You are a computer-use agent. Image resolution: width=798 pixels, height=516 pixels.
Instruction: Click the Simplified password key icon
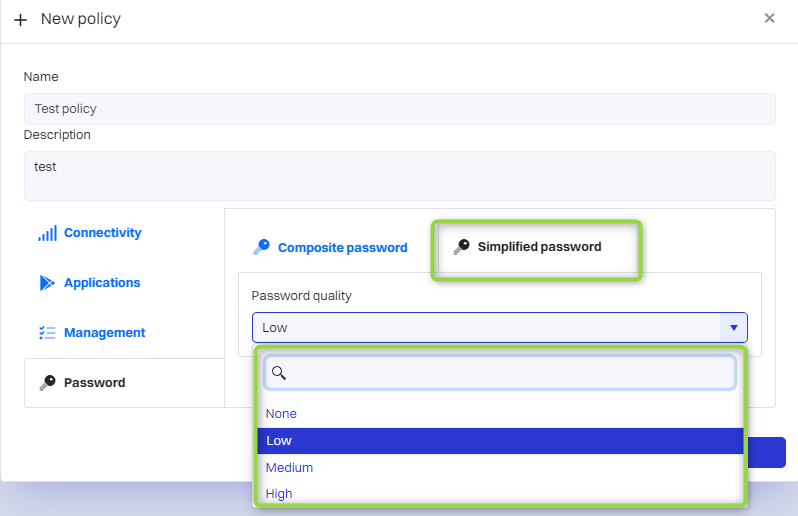click(461, 247)
